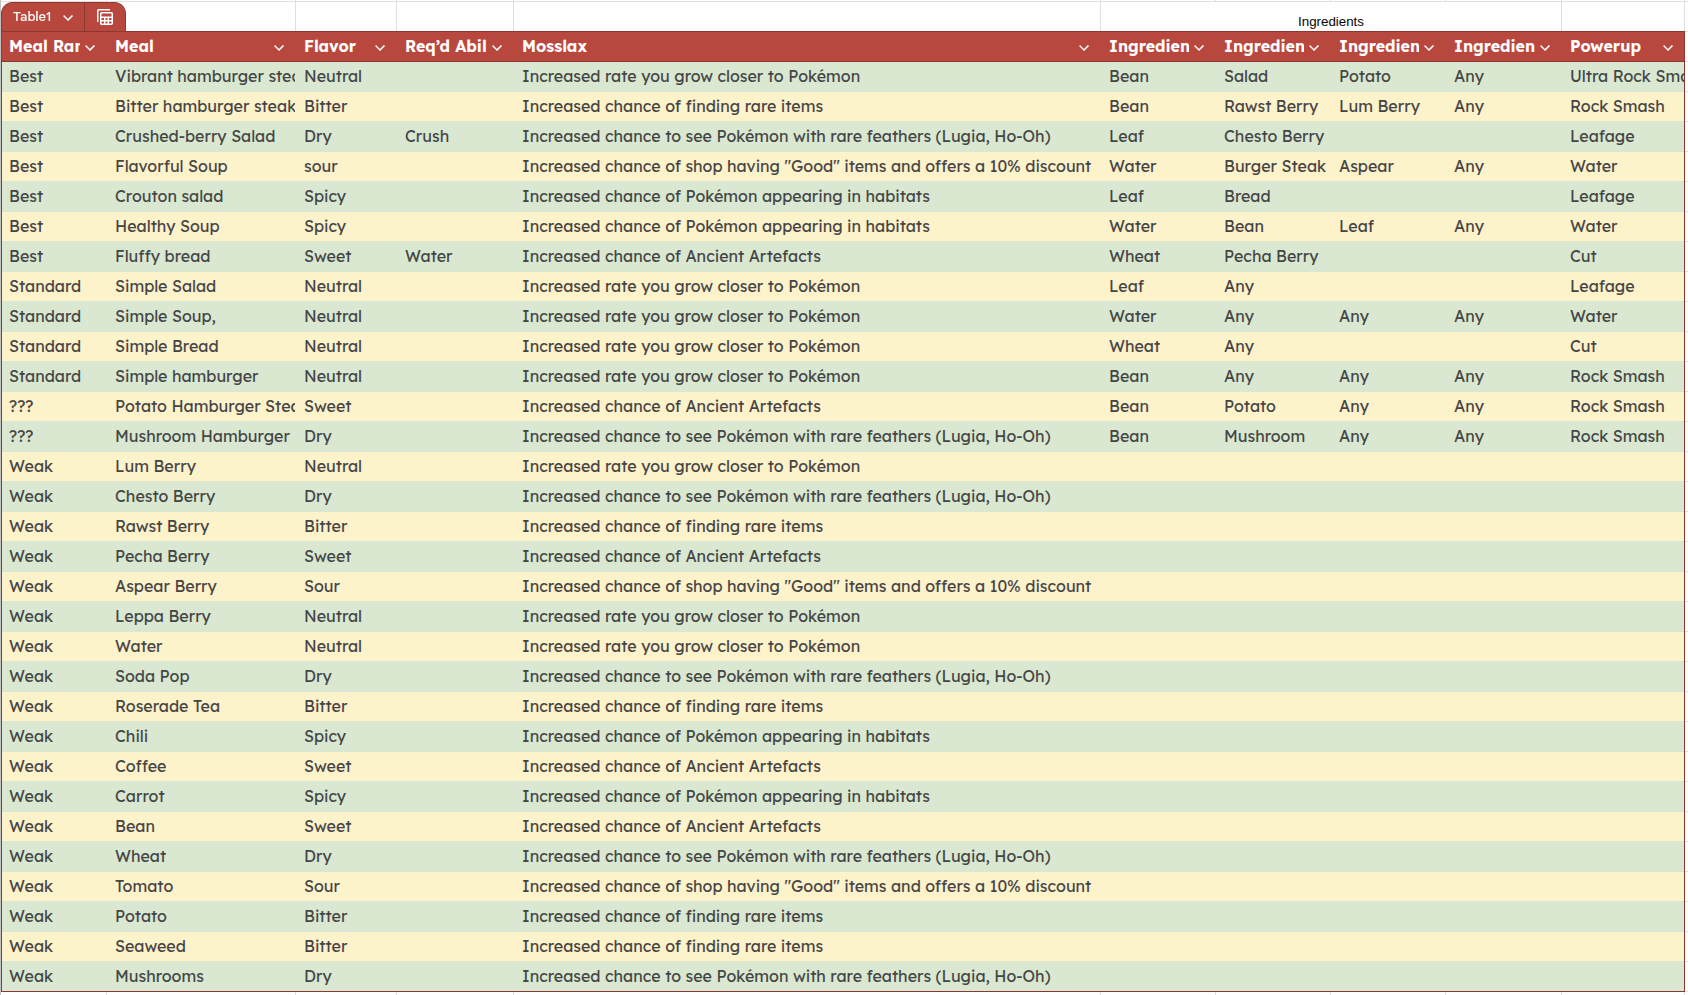
Task: Select the Sweet flavor in Coffee row
Action: coord(346,766)
